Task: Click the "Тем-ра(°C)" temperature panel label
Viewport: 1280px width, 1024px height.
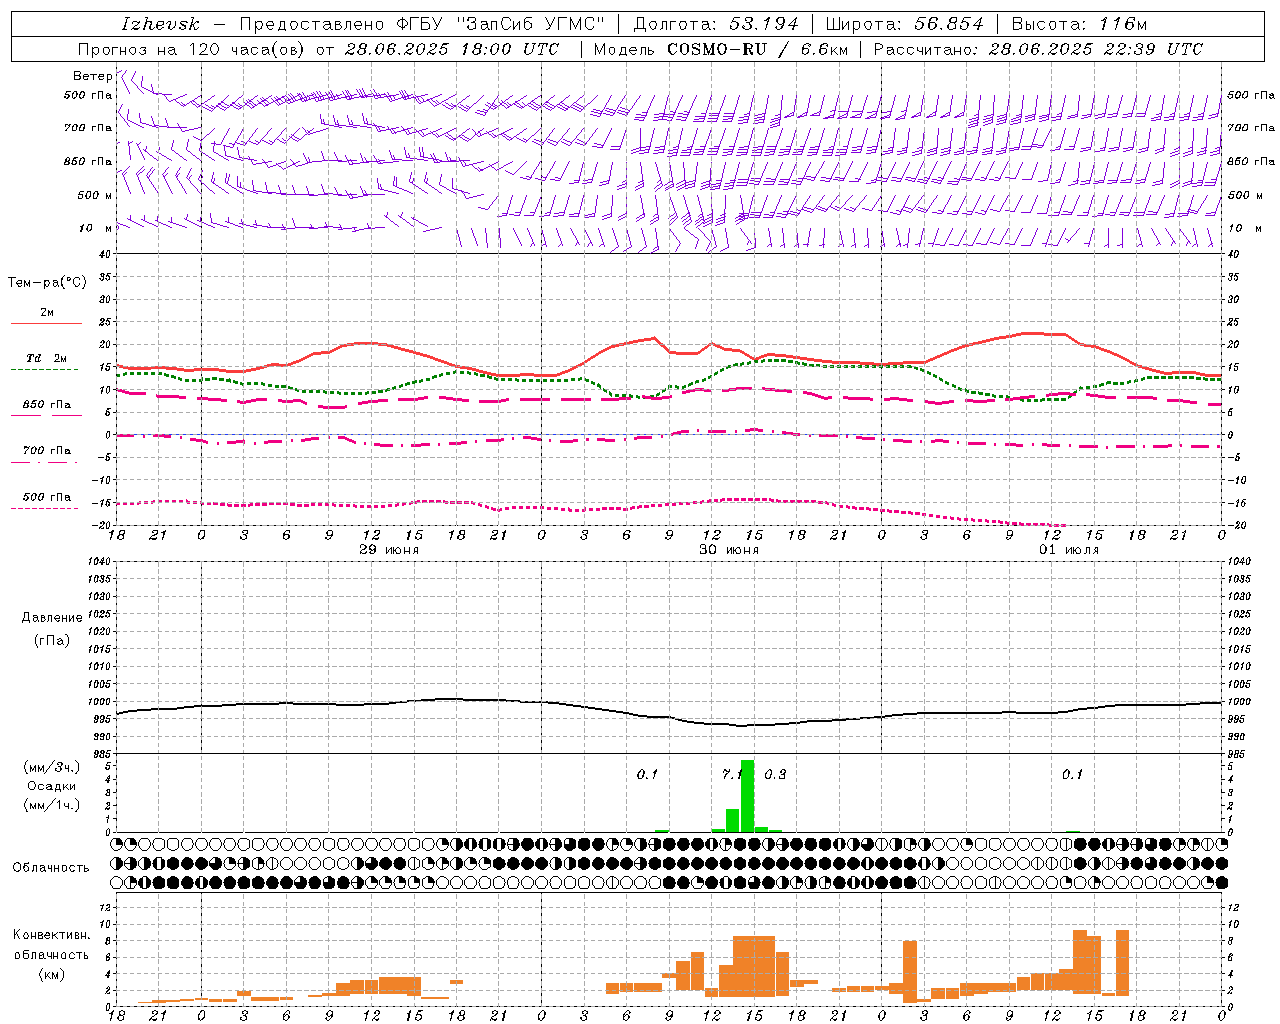Action: coord(47,283)
